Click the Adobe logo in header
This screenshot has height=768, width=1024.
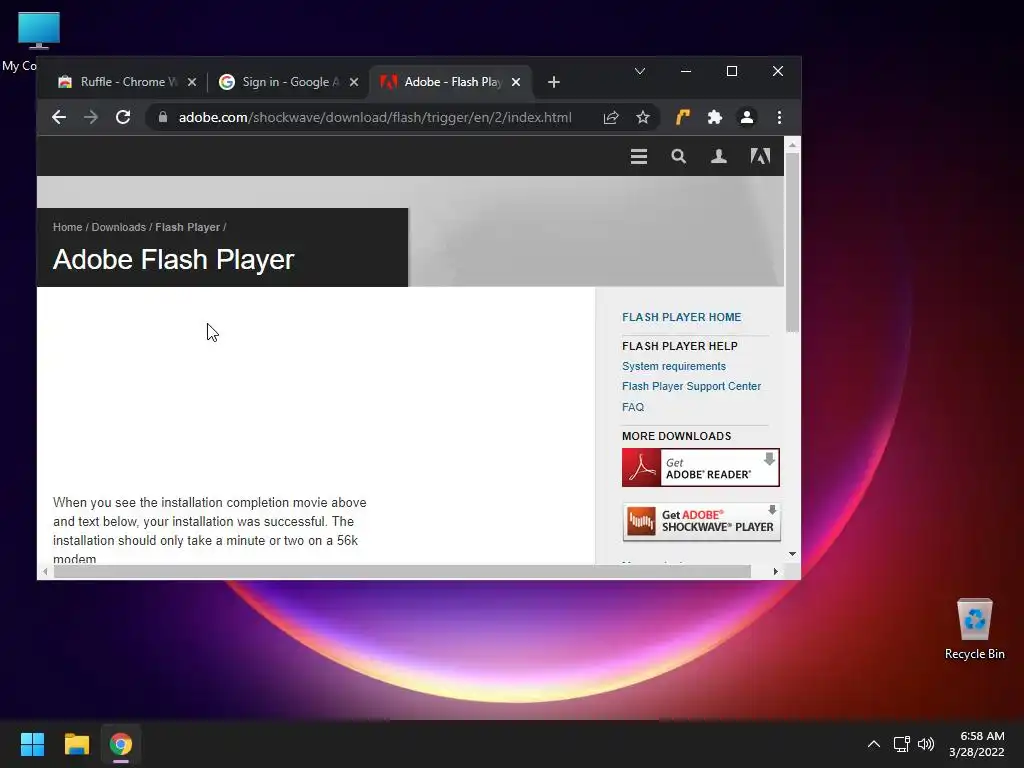[760, 156]
